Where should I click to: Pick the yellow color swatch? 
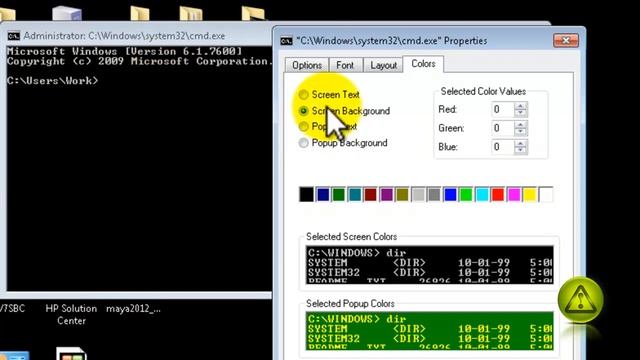[530, 195]
